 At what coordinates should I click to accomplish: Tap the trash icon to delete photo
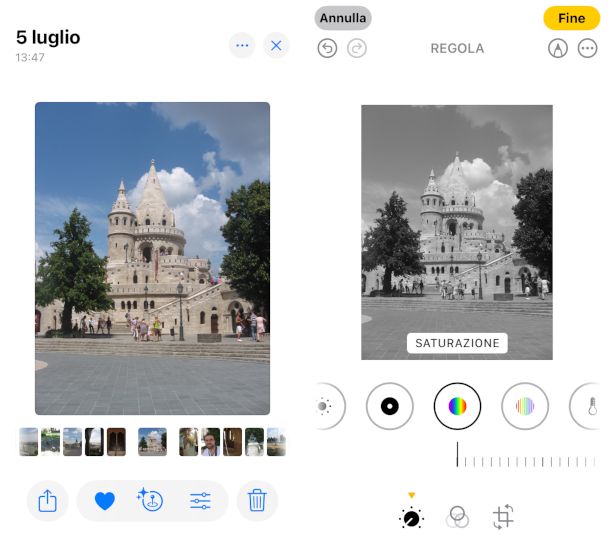pyautogui.click(x=257, y=501)
